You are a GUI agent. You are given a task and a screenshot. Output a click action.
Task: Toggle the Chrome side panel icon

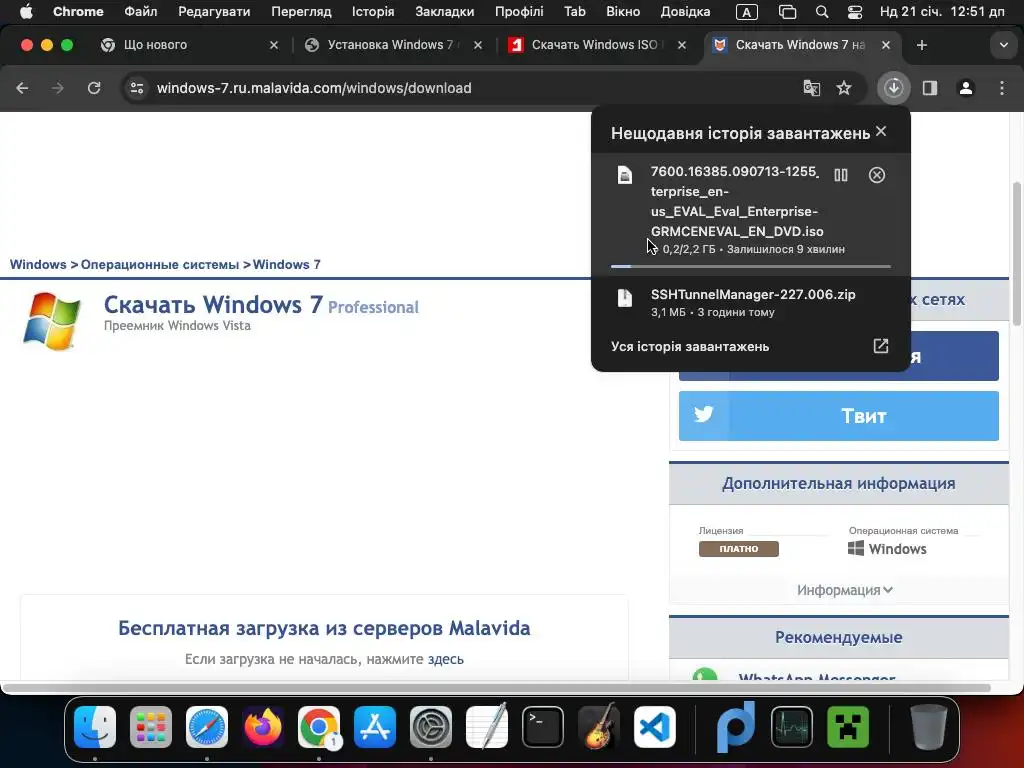pyautogui.click(x=930, y=88)
